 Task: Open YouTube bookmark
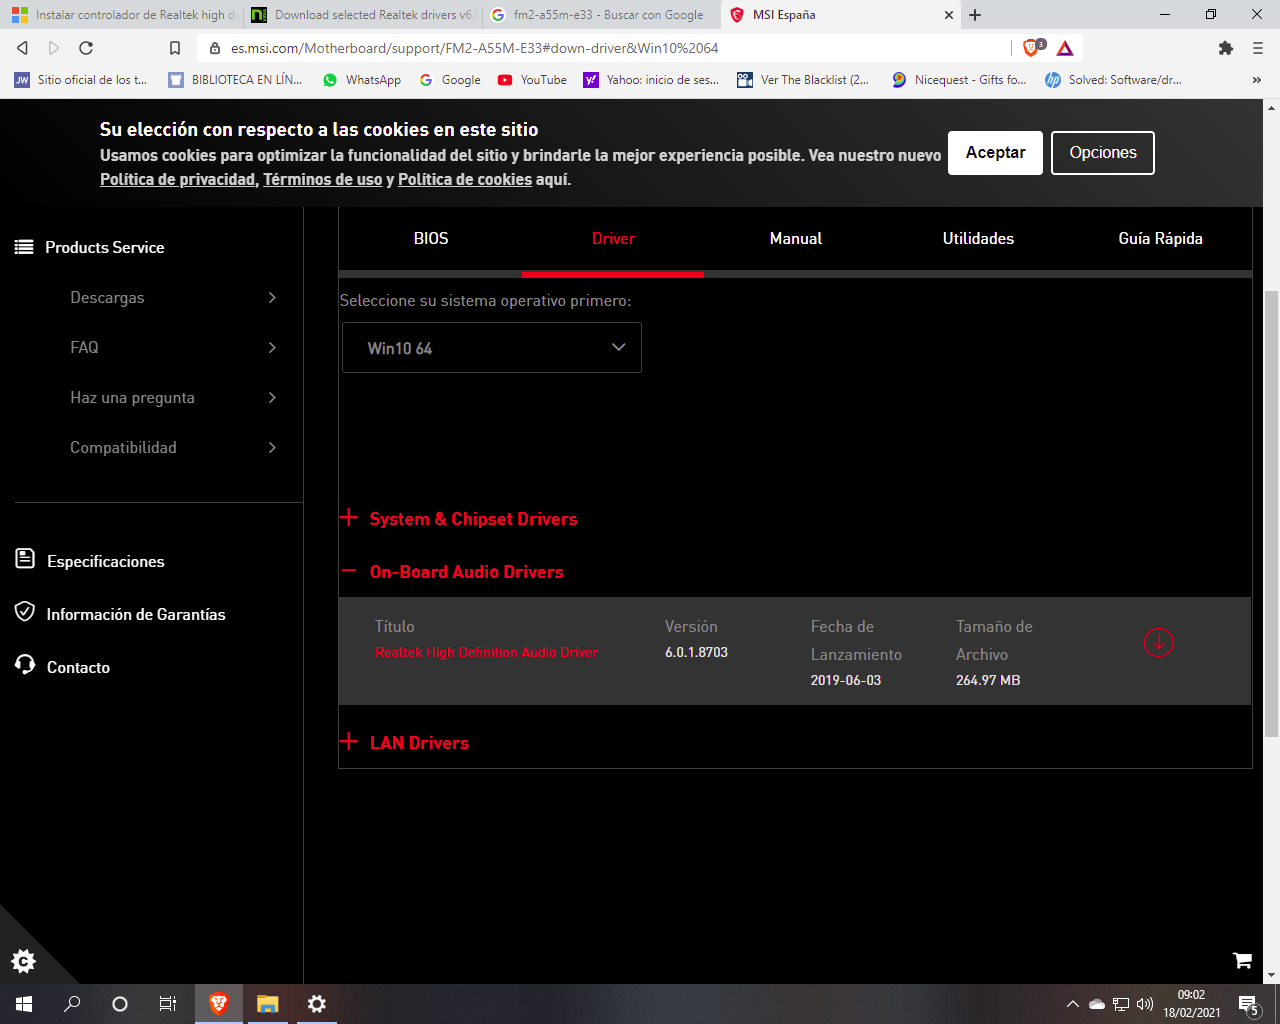(533, 80)
